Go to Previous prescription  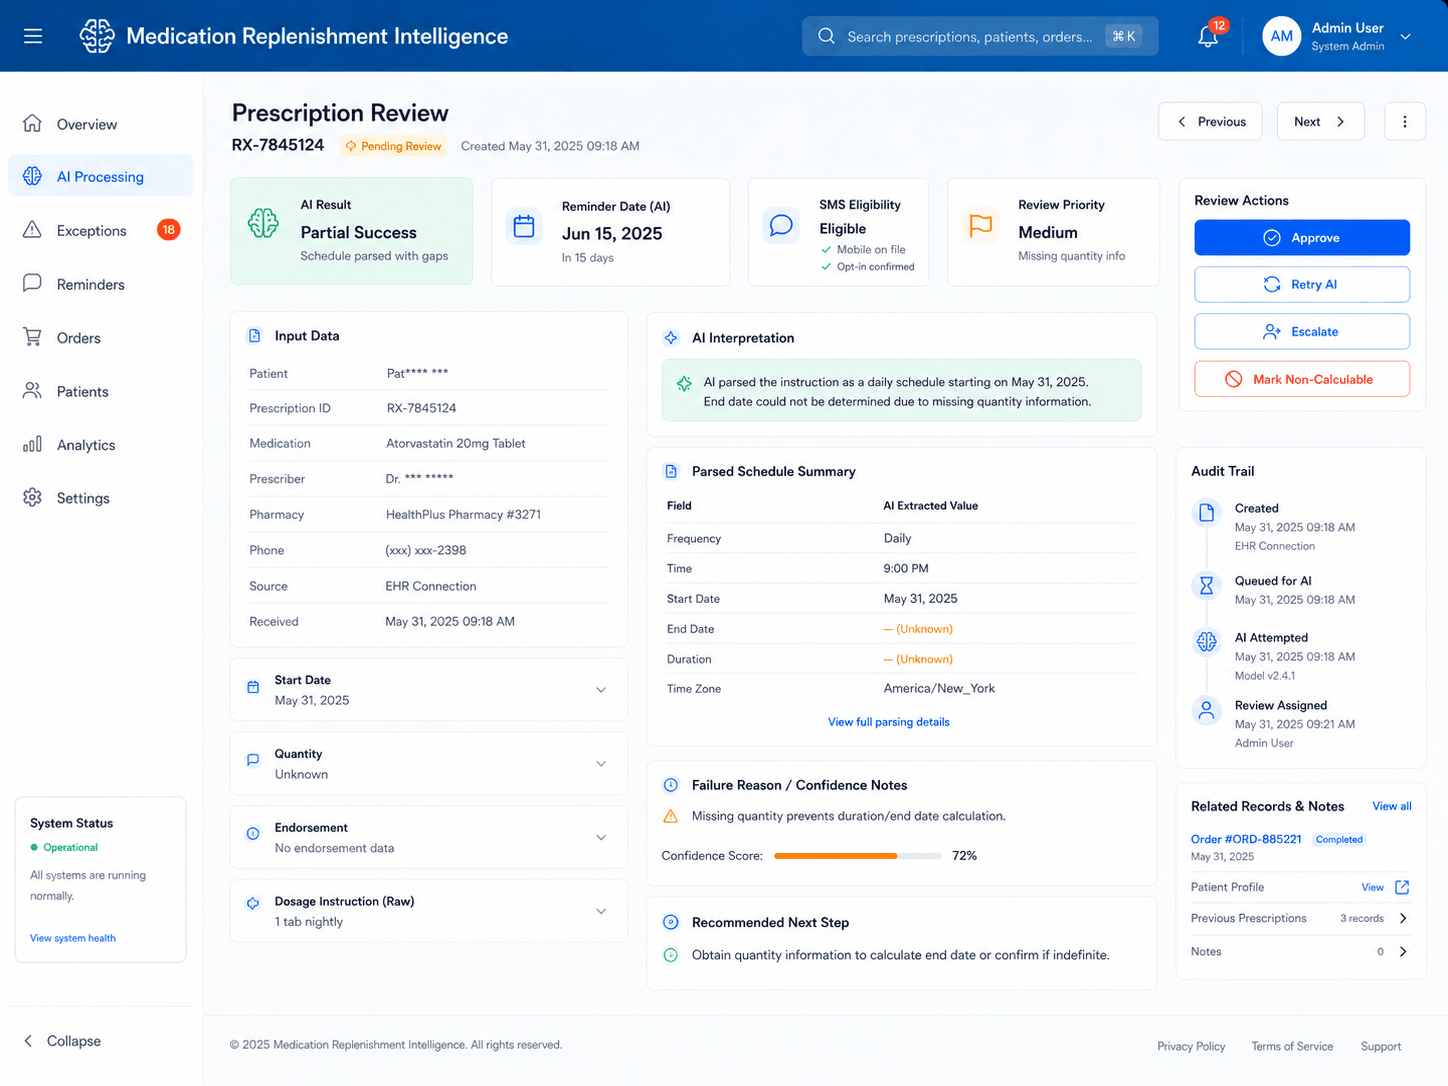pos(1210,122)
